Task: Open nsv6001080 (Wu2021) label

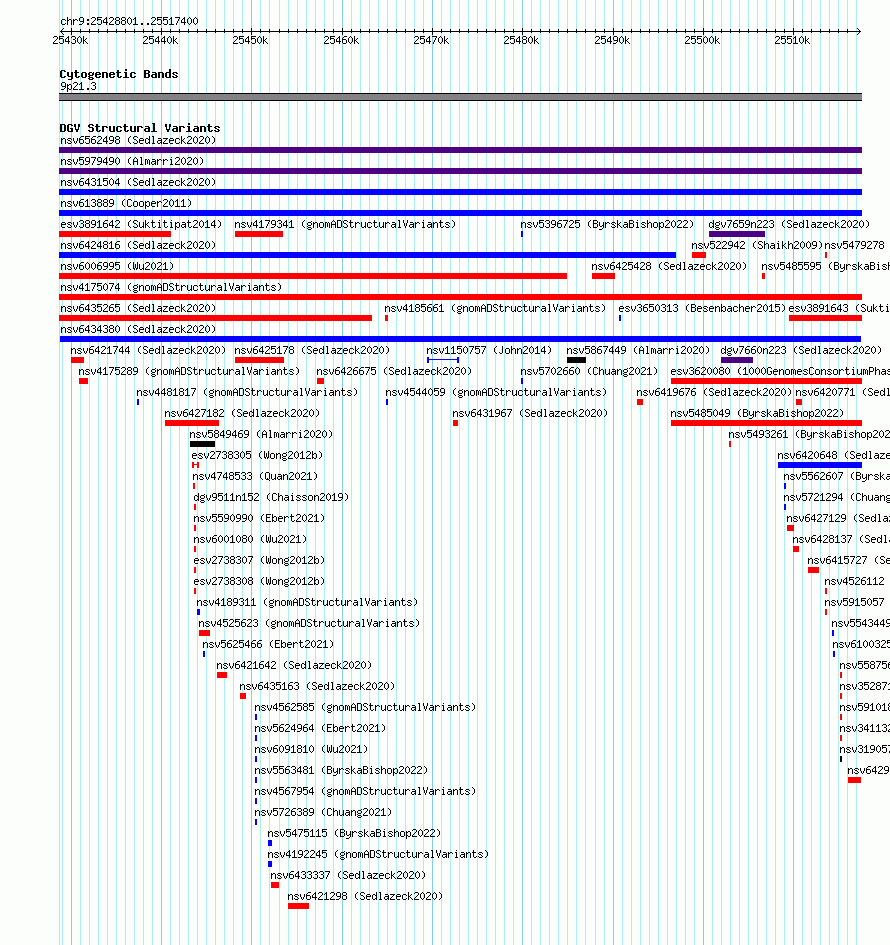Action: (x=250, y=539)
